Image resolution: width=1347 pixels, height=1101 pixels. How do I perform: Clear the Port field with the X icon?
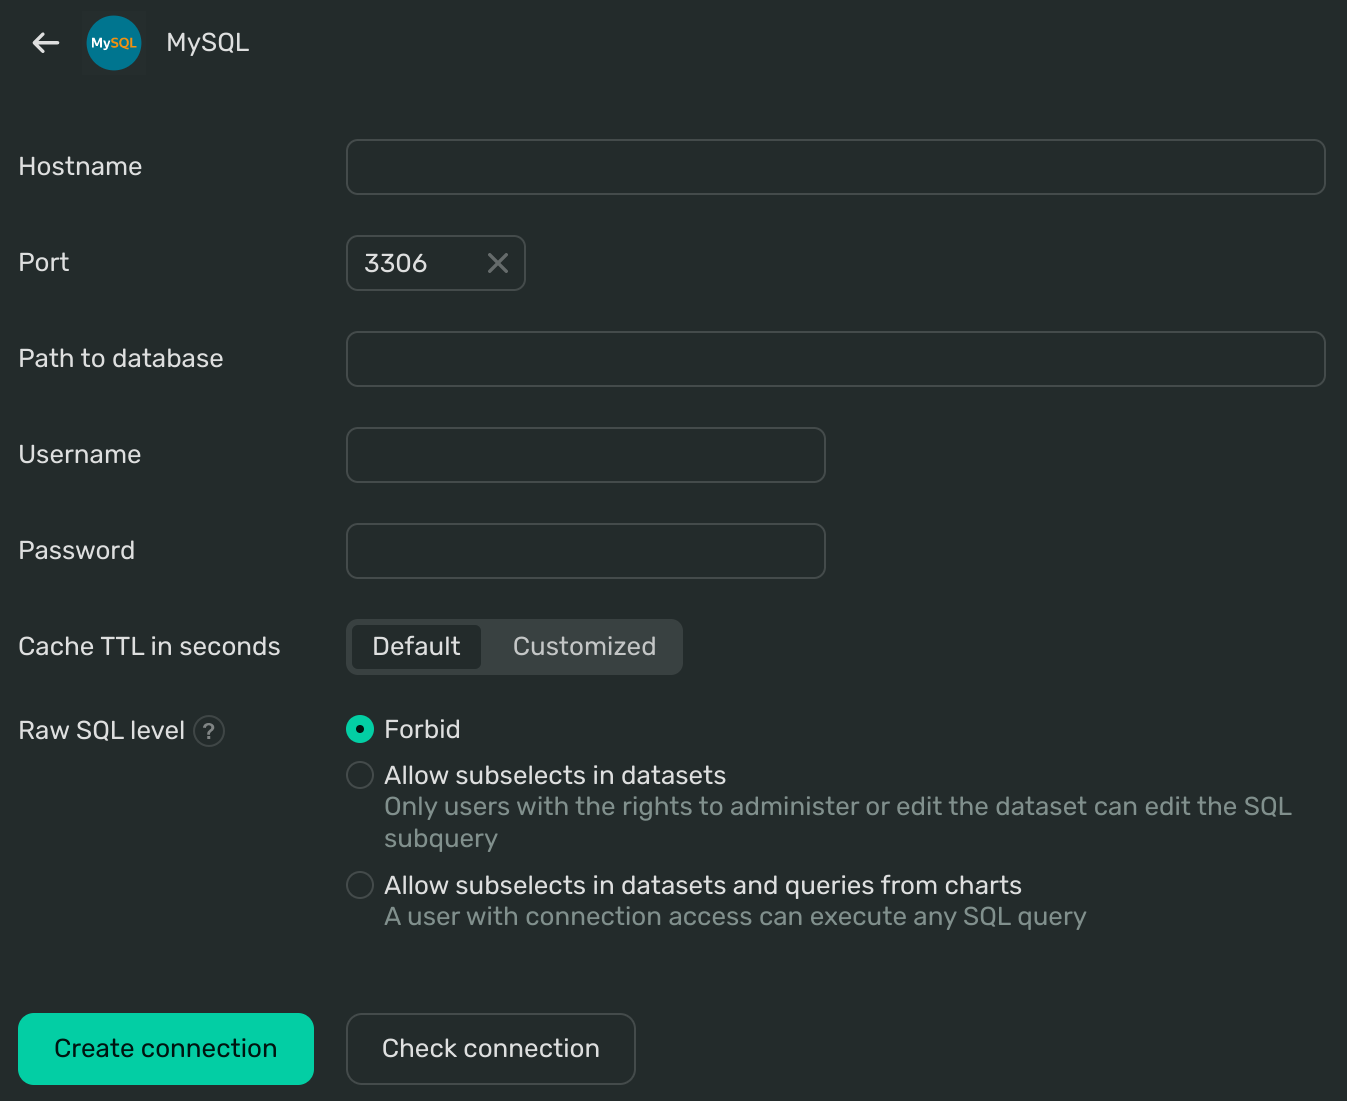tap(498, 263)
